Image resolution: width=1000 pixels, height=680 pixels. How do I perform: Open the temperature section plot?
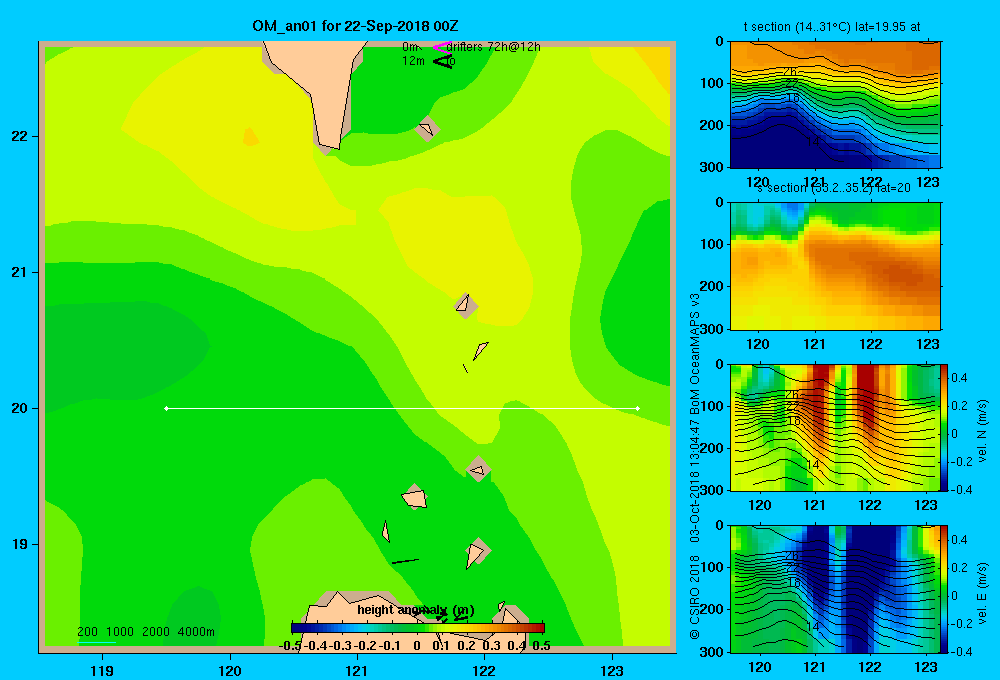(x=835, y=105)
